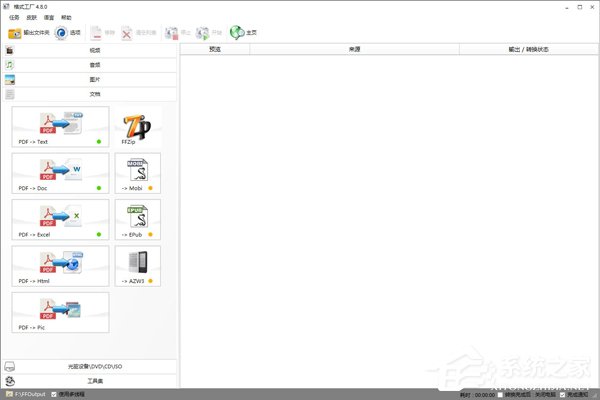Enable shutdown-after-conversion (关闭电脑) checkbox
Screen dimensions: 600x400
pyautogui.click(x=500, y=395)
